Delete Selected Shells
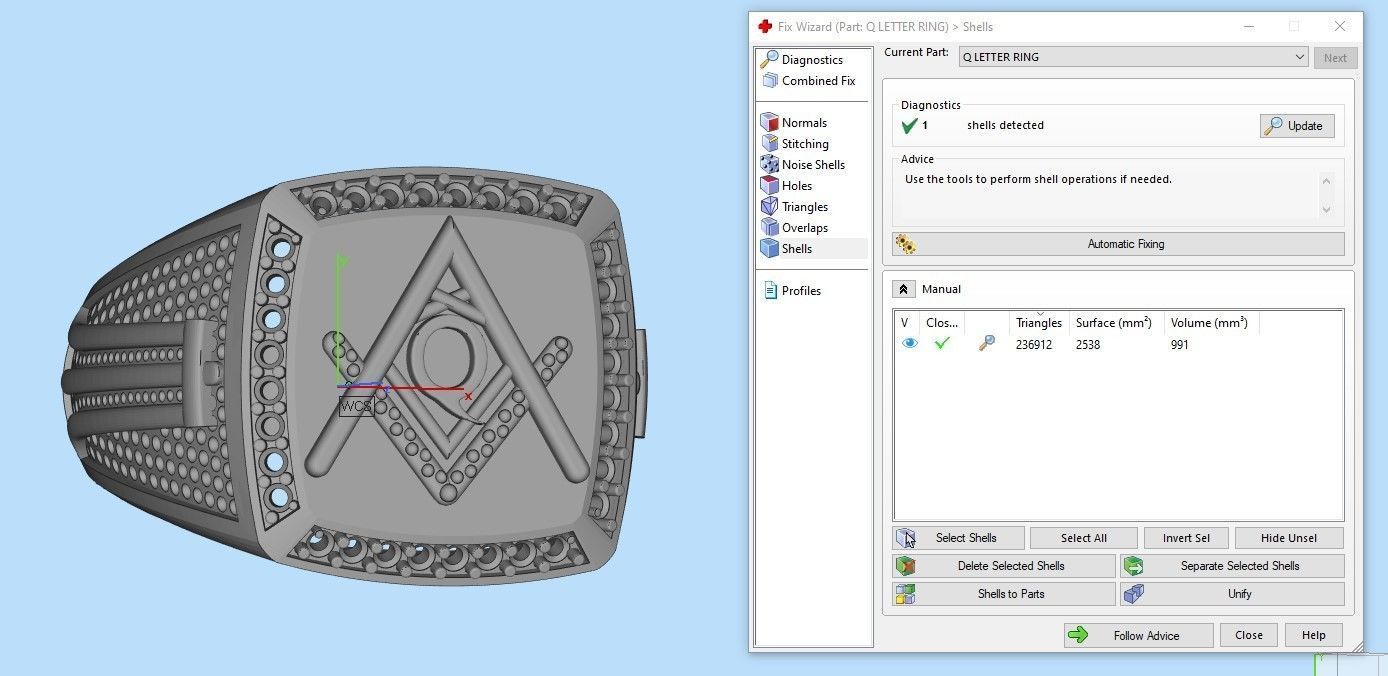1388x676 pixels. click(1003, 566)
